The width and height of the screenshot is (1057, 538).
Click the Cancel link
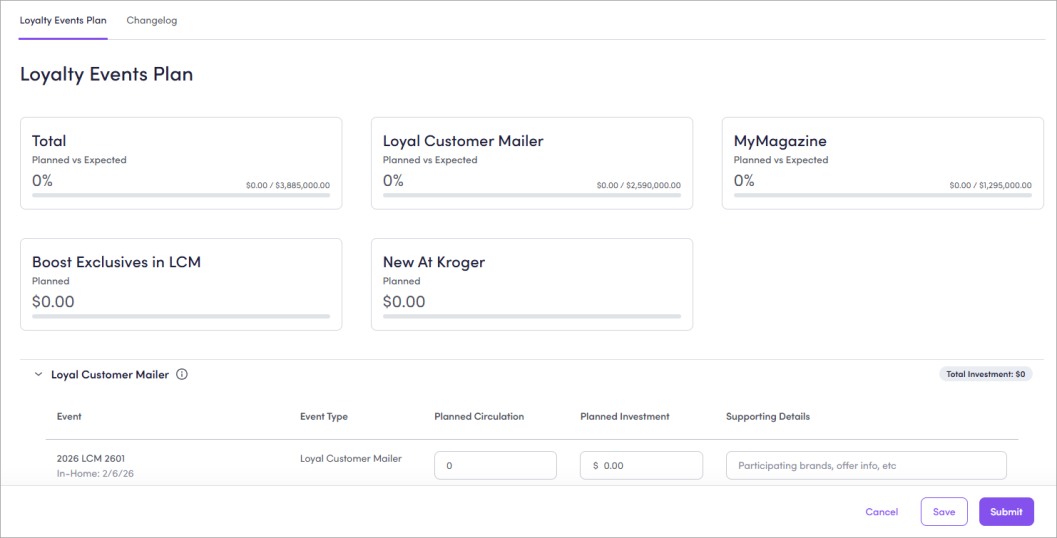[x=881, y=512]
